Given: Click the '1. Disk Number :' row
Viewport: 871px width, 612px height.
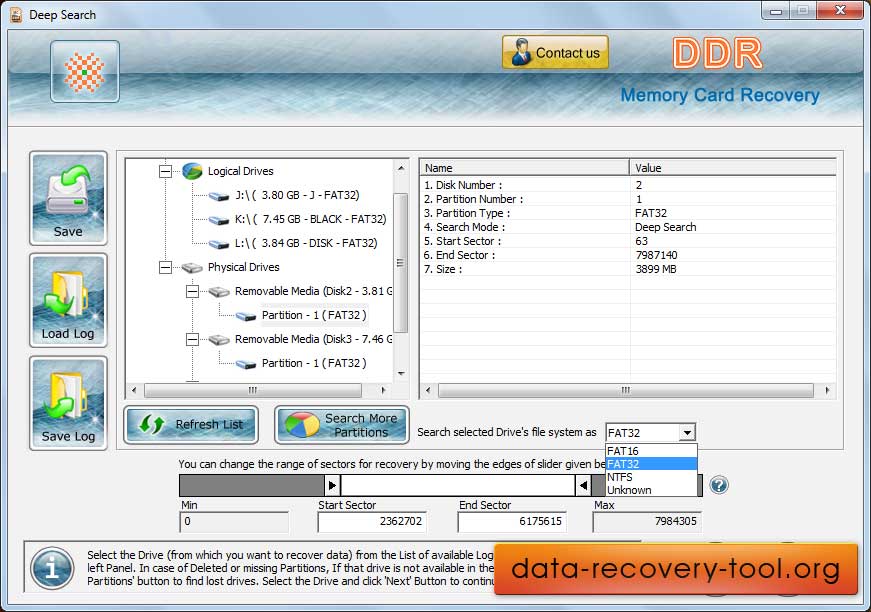Looking at the screenshot, I should coord(628,185).
